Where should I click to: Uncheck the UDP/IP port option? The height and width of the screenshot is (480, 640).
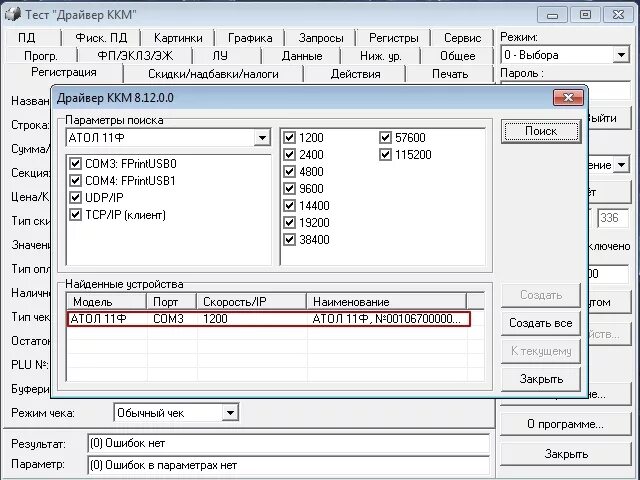76,198
